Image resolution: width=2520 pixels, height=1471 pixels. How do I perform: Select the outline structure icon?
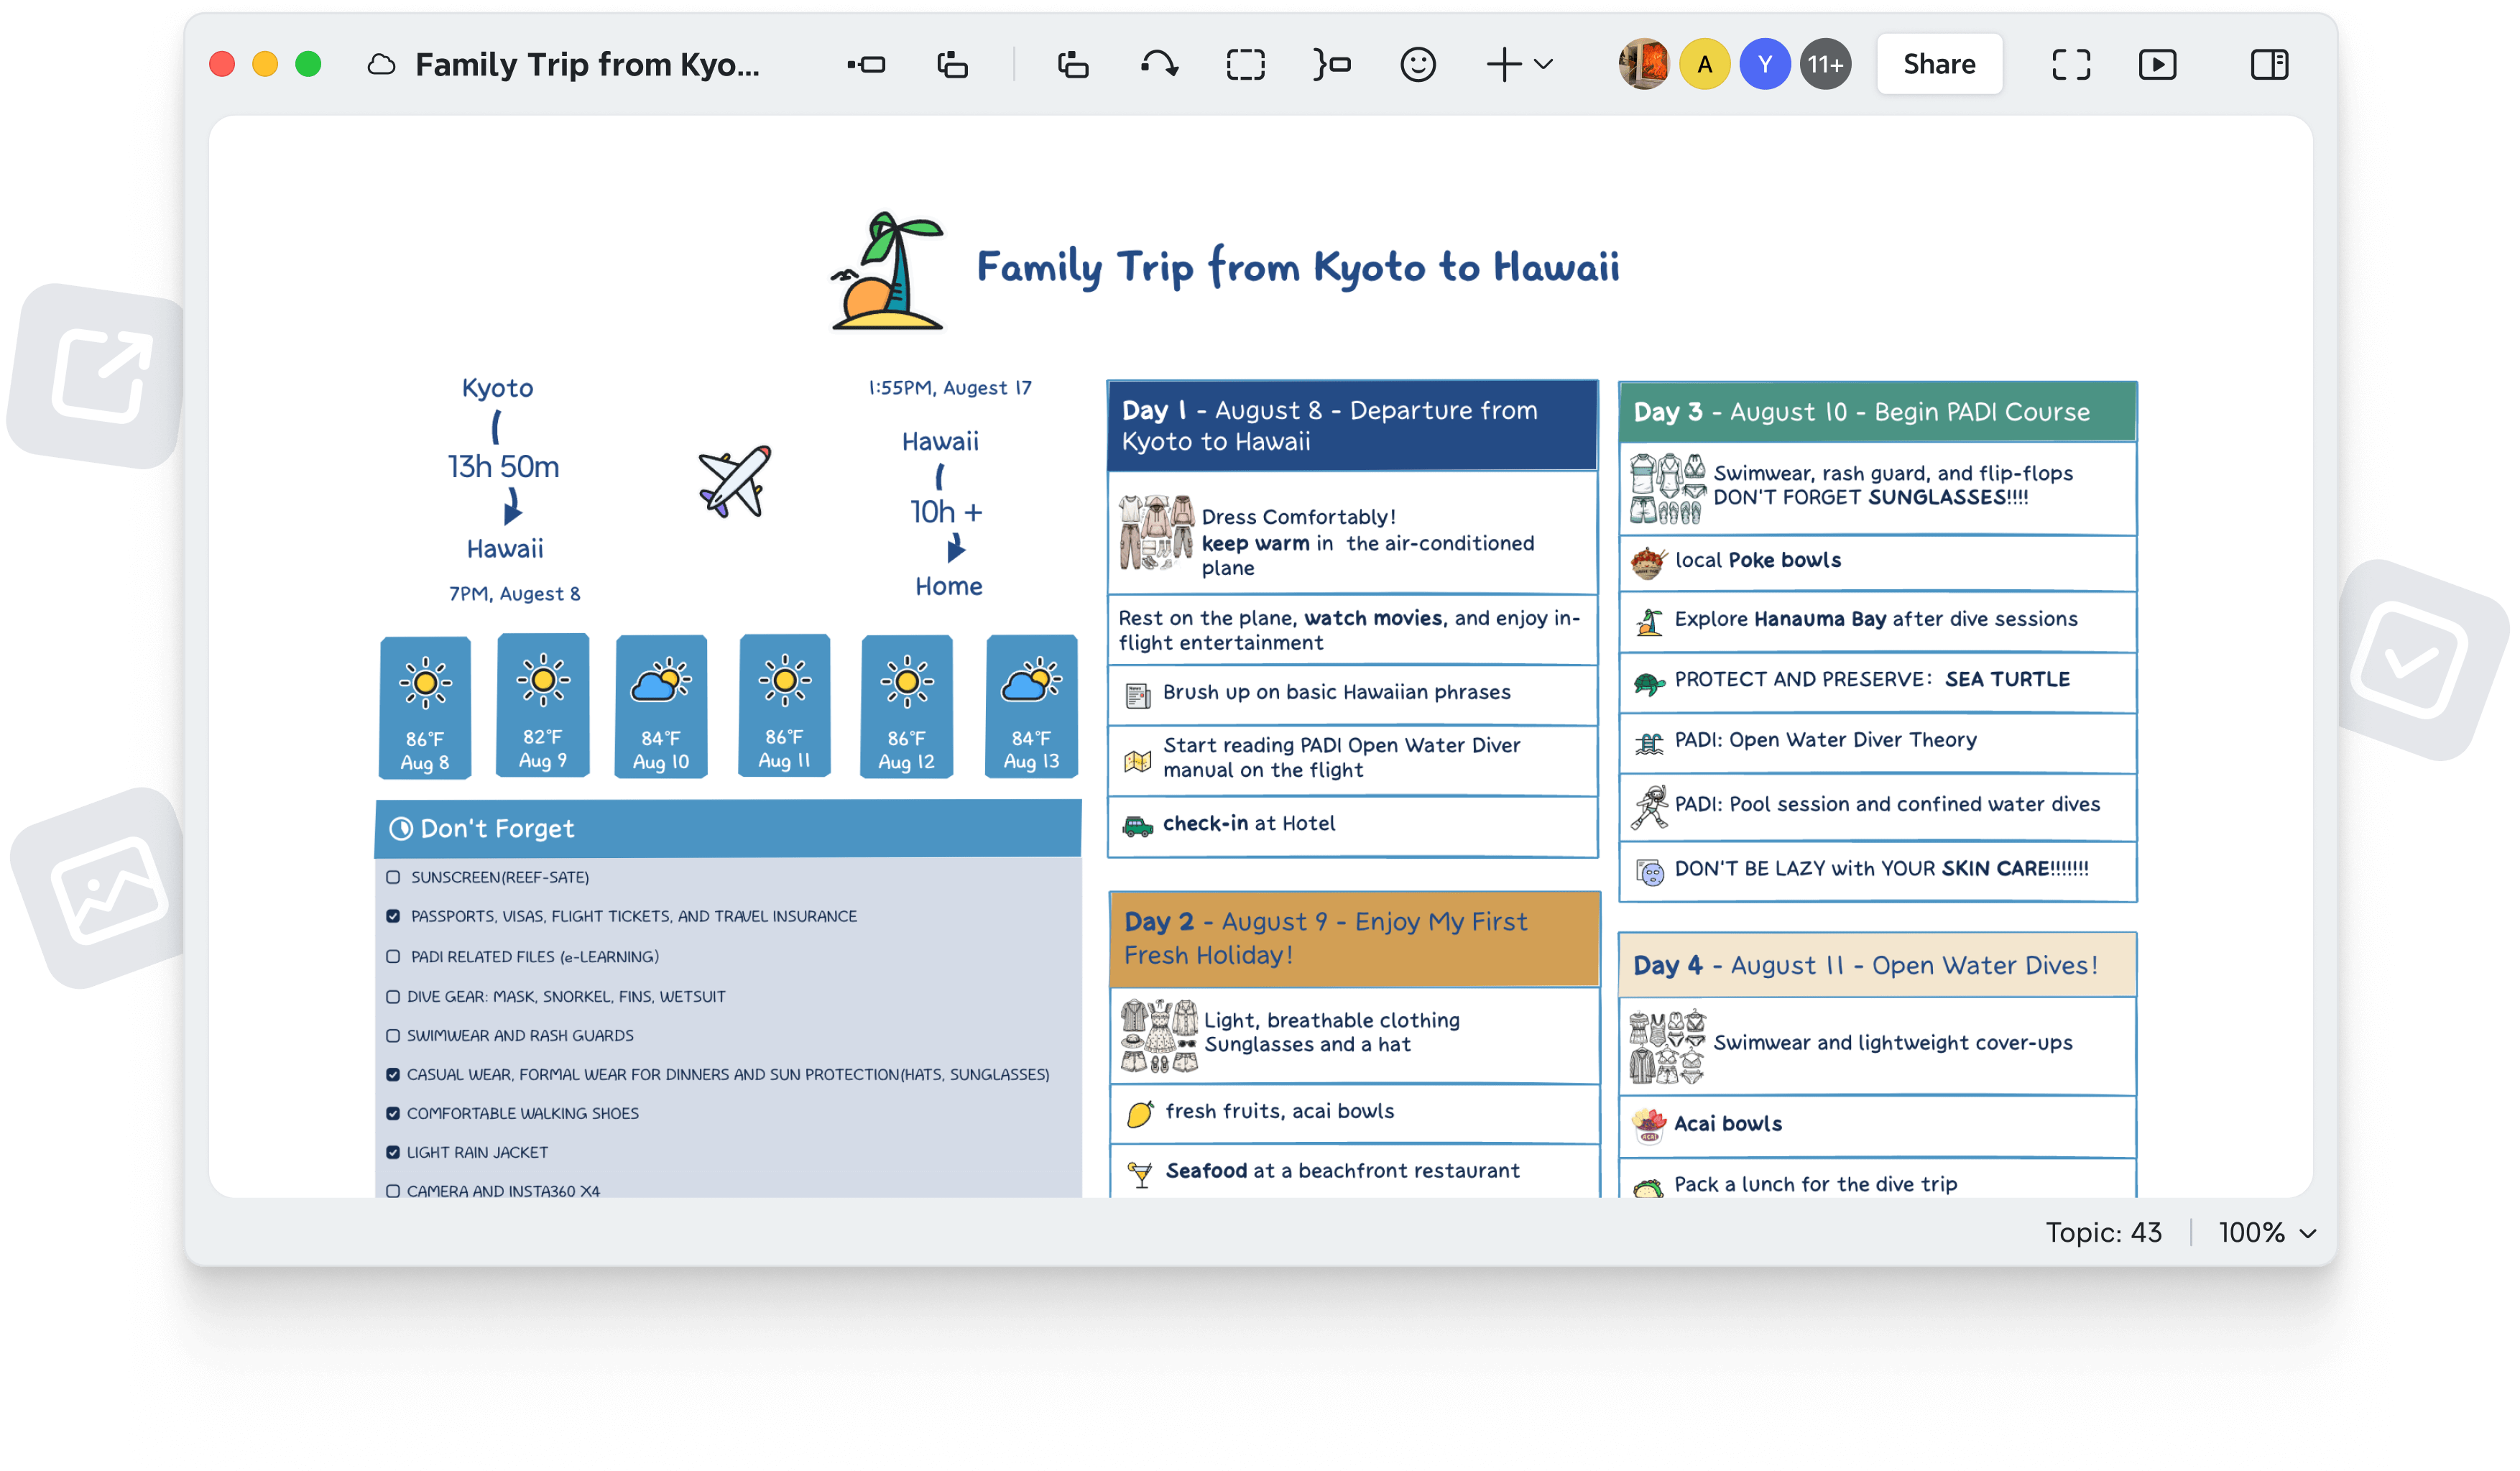tap(1072, 64)
